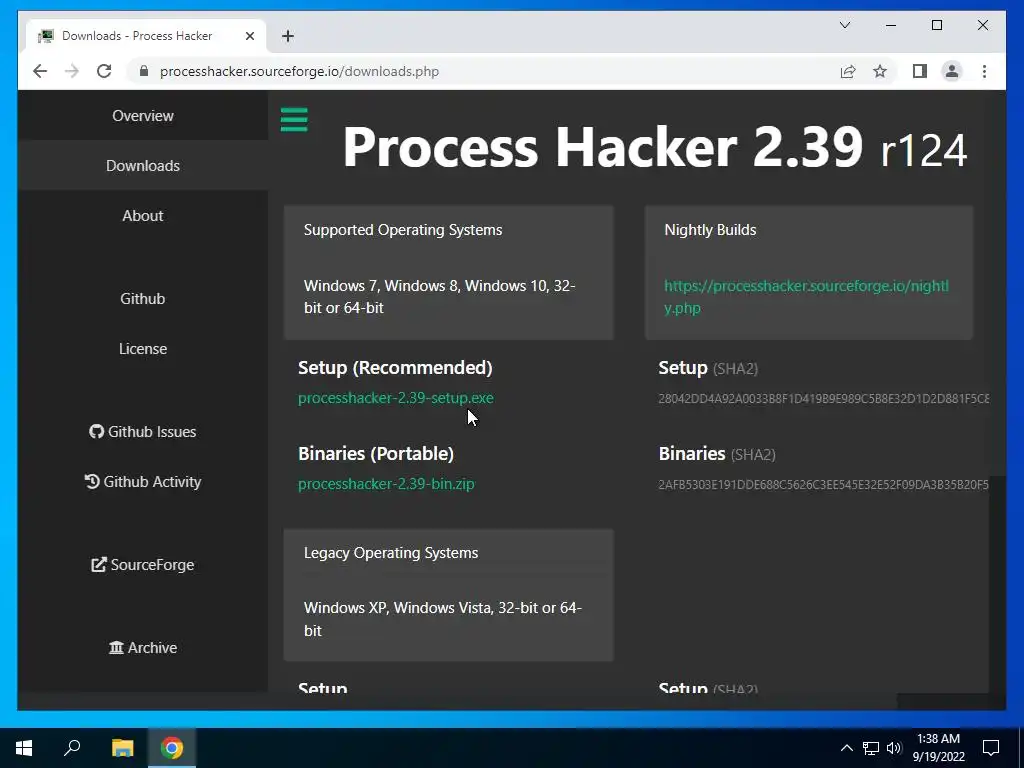
Task: Click the Supported Operating Systems card title
Action: [403, 230]
